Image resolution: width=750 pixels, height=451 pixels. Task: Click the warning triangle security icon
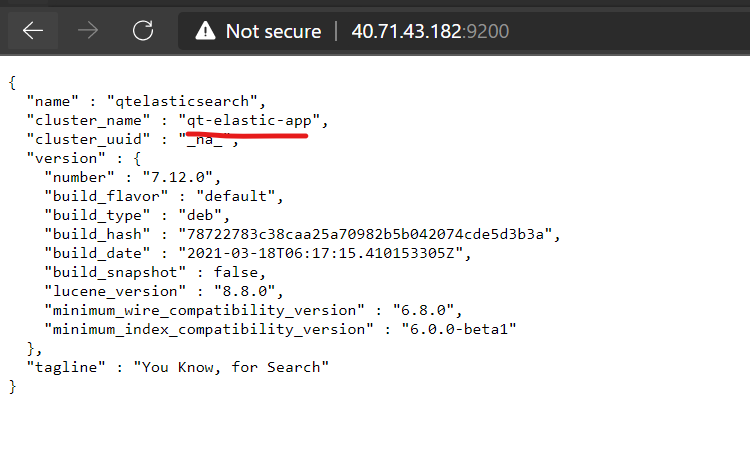click(x=205, y=31)
